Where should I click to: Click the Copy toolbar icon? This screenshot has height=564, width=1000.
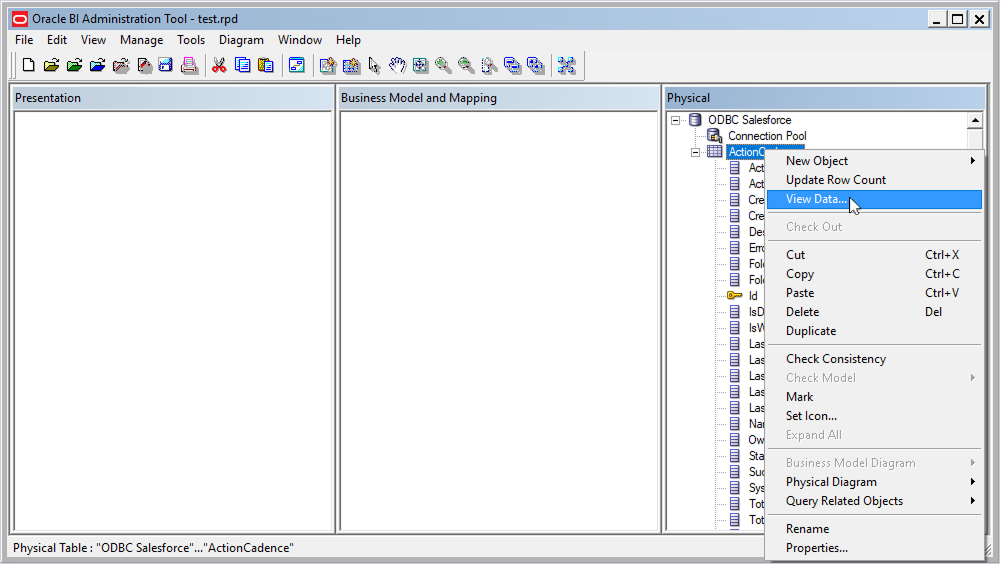click(x=242, y=65)
